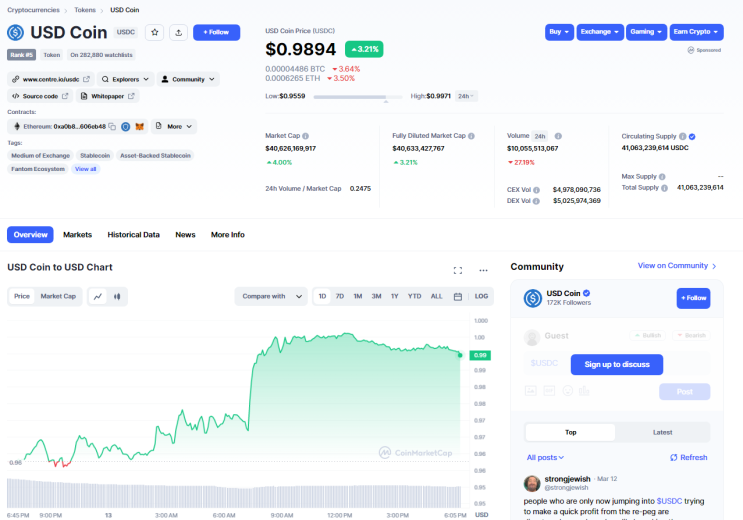Follow USD Coin beside the coin title
Screen dimensions: 743x520
point(217,32)
